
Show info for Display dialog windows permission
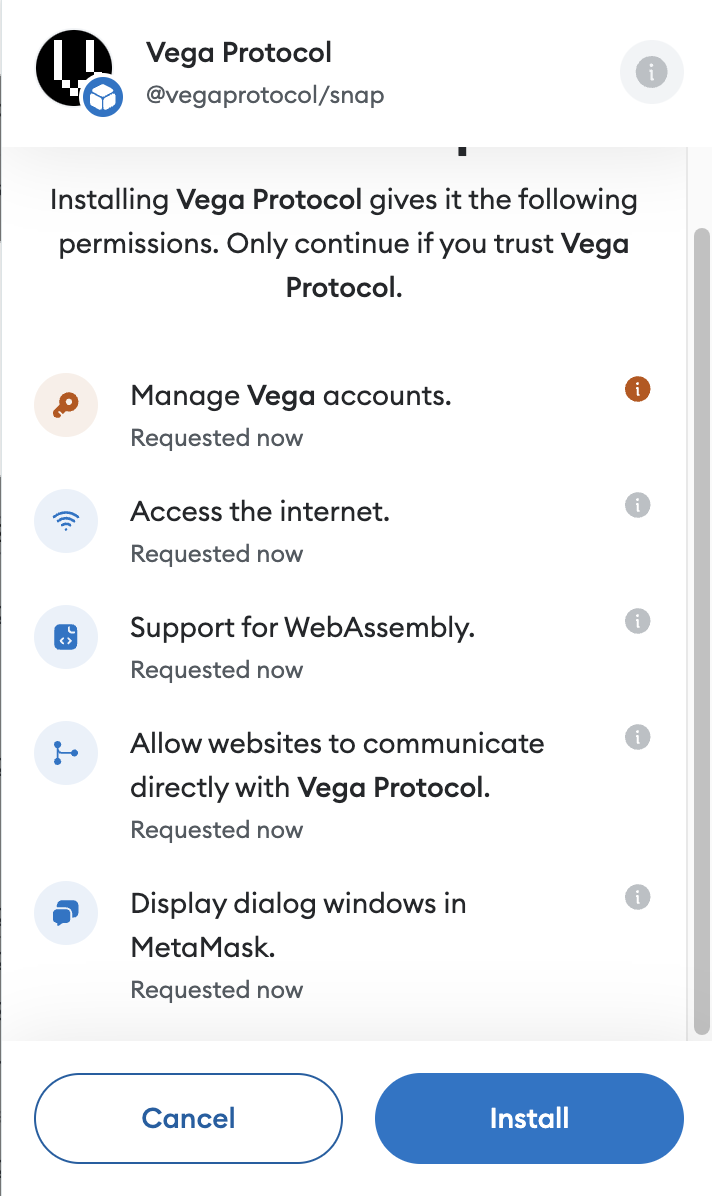pyautogui.click(x=637, y=897)
